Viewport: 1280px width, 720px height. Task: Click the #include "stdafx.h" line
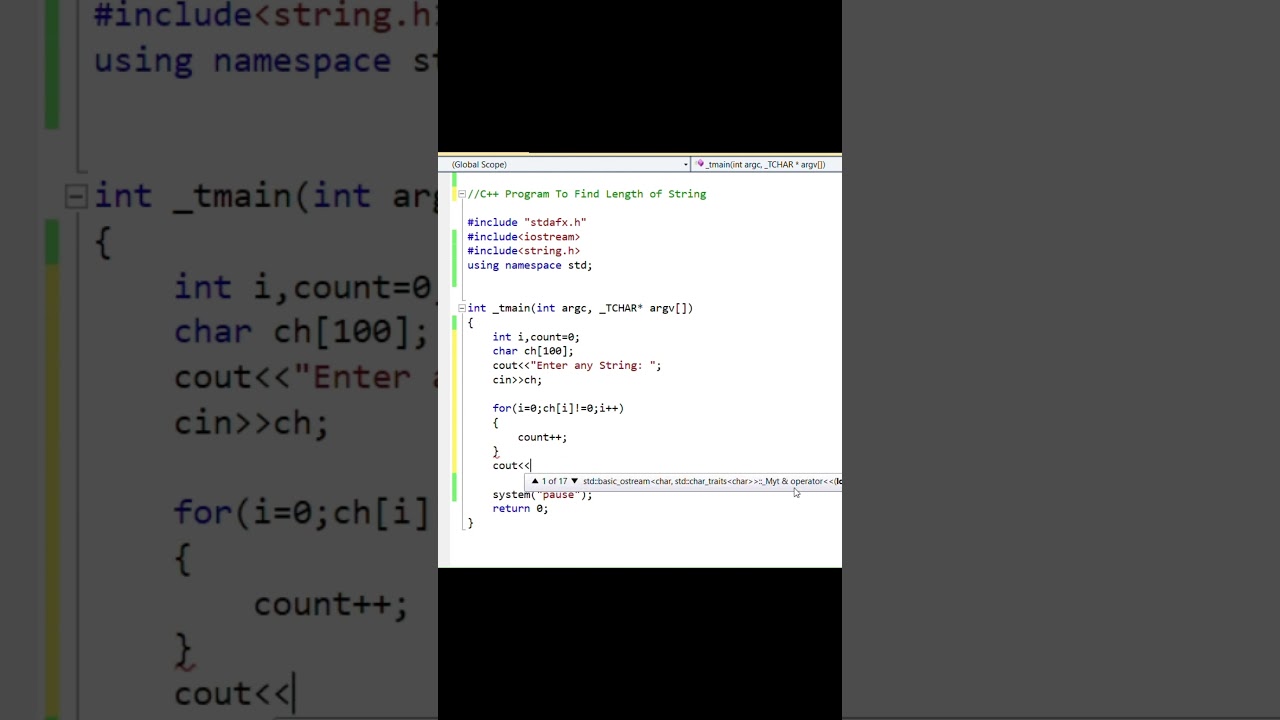pos(527,222)
